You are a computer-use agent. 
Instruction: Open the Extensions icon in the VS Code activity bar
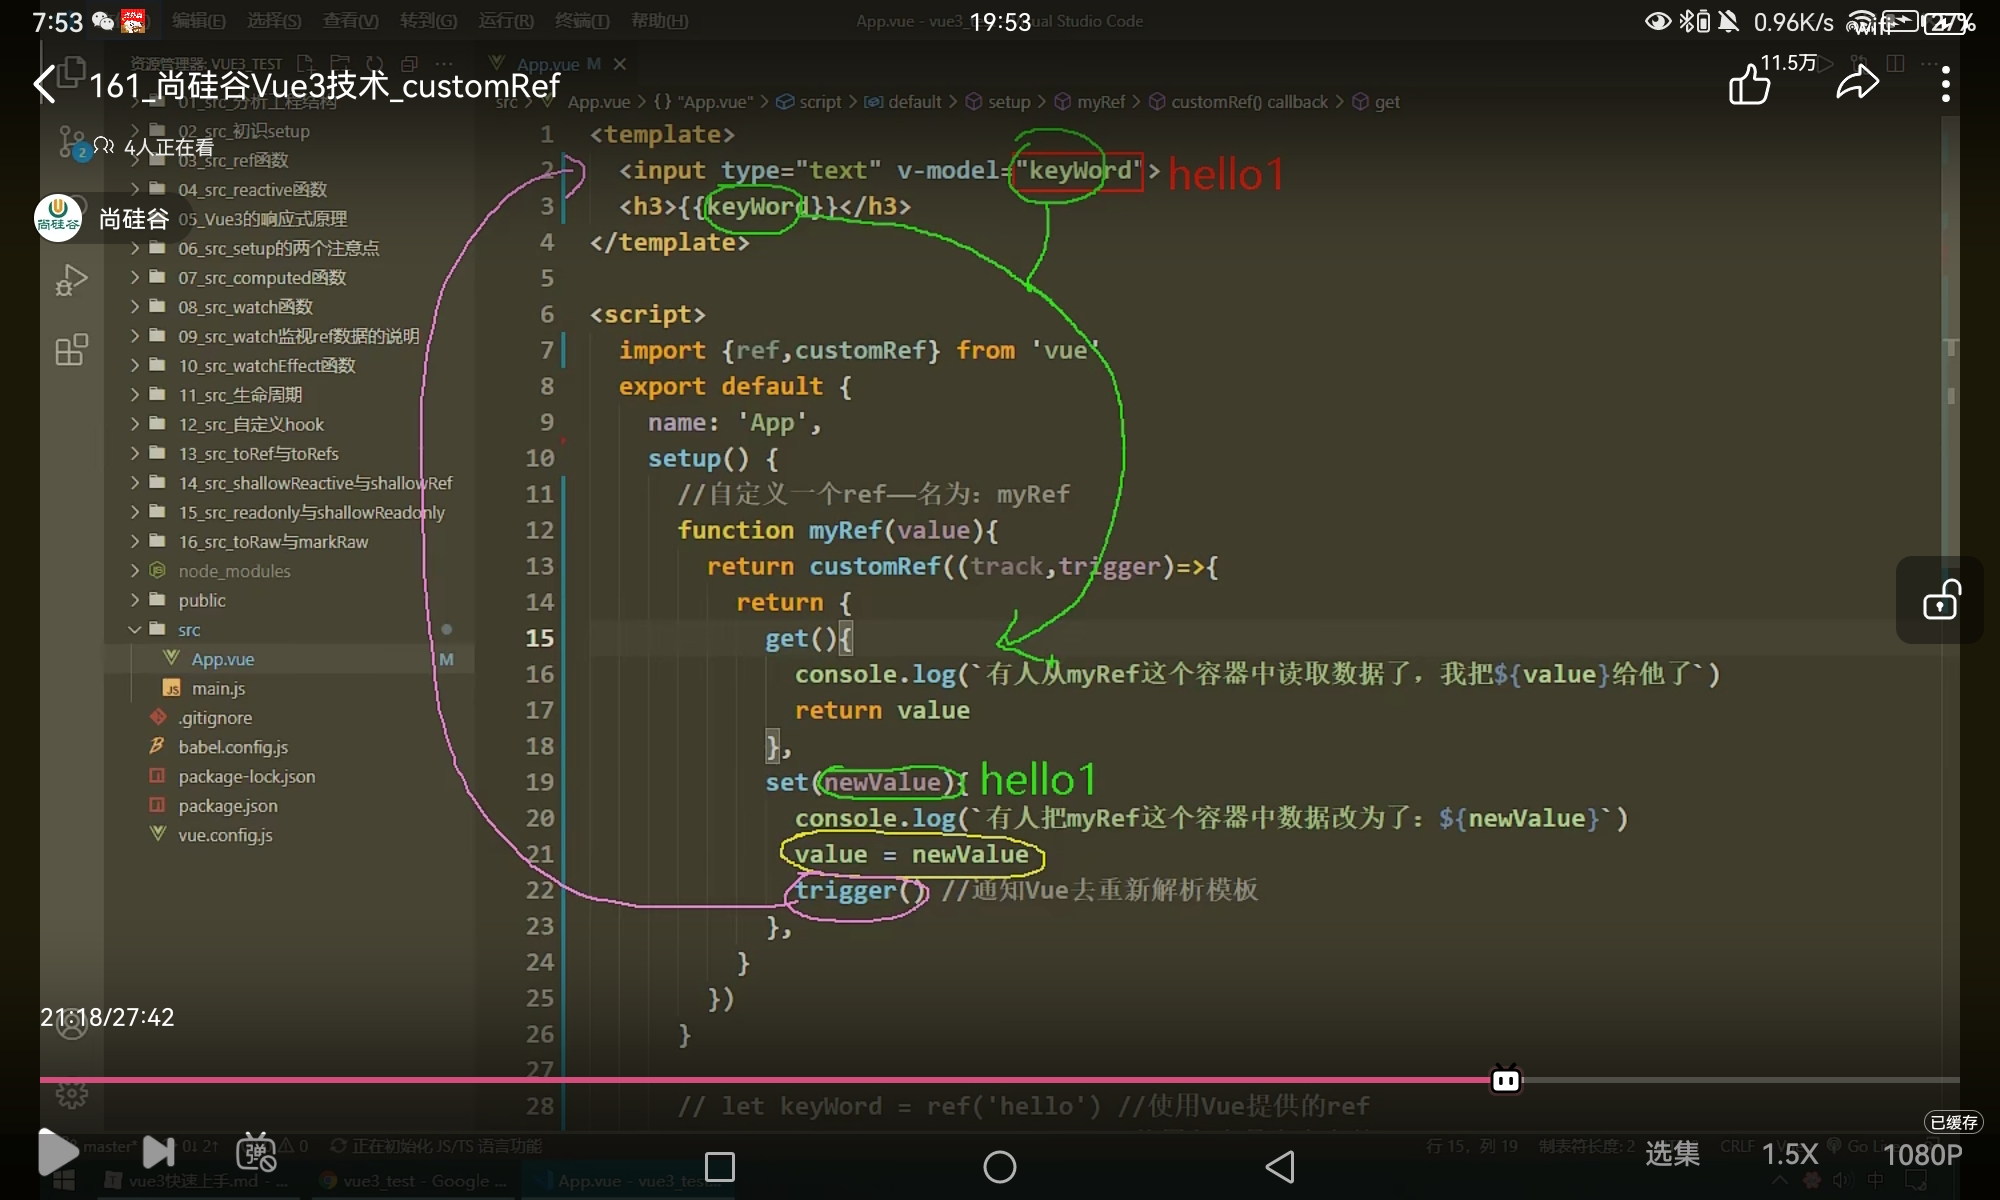(x=71, y=350)
